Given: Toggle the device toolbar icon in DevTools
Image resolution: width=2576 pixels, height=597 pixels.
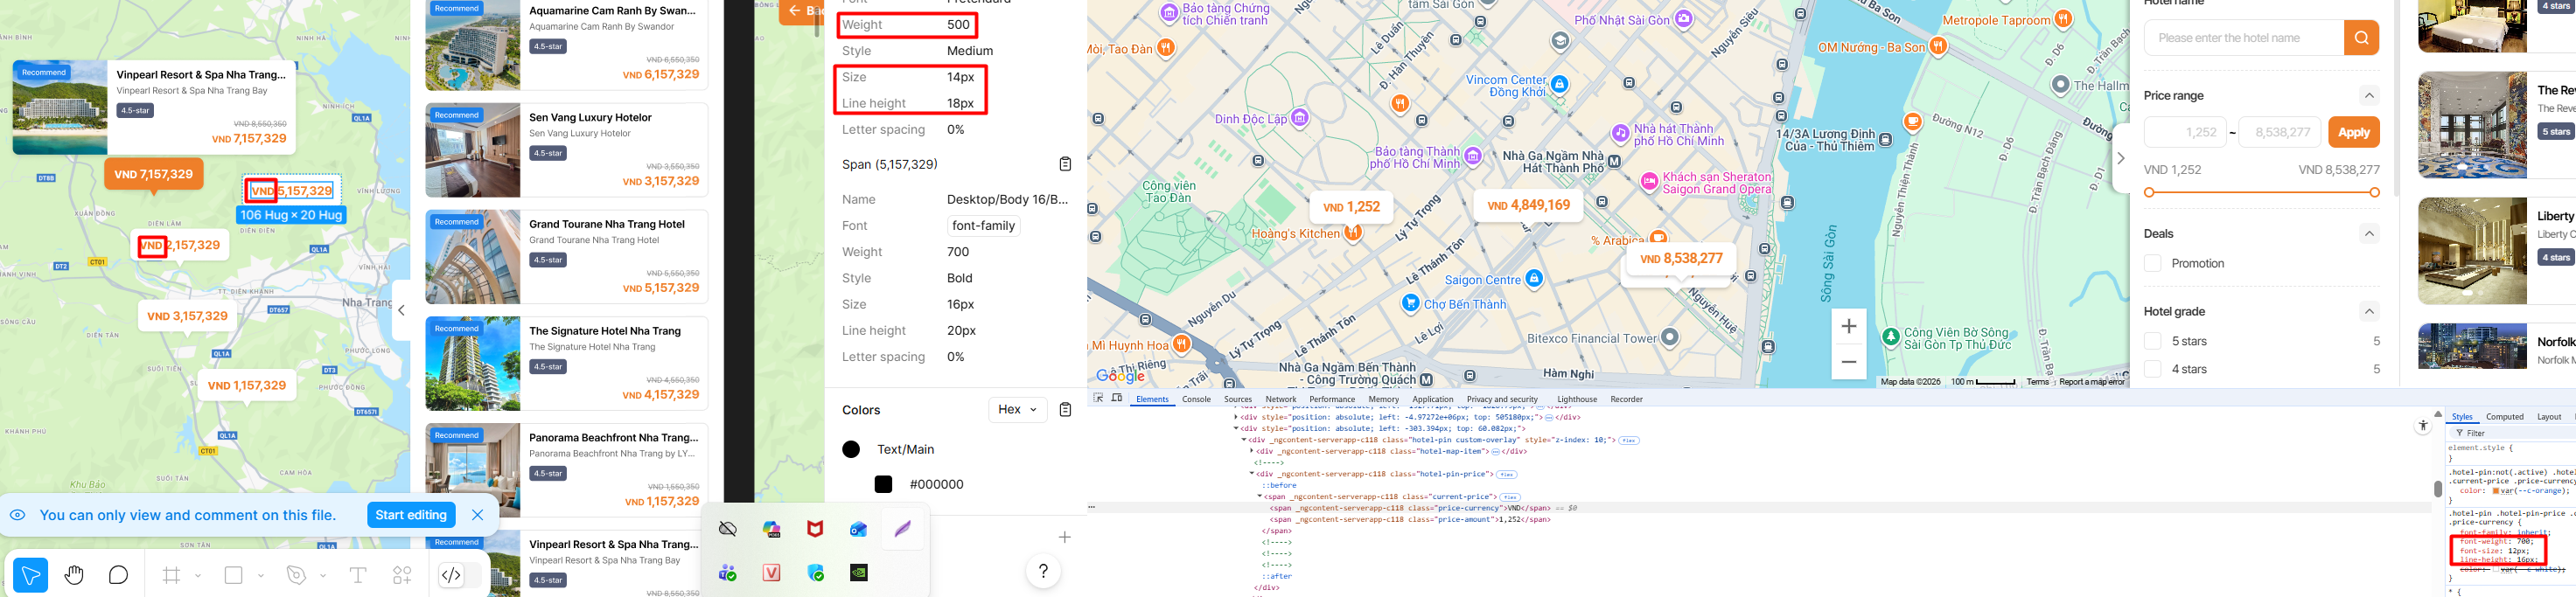Looking at the screenshot, I should click(x=1117, y=398).
